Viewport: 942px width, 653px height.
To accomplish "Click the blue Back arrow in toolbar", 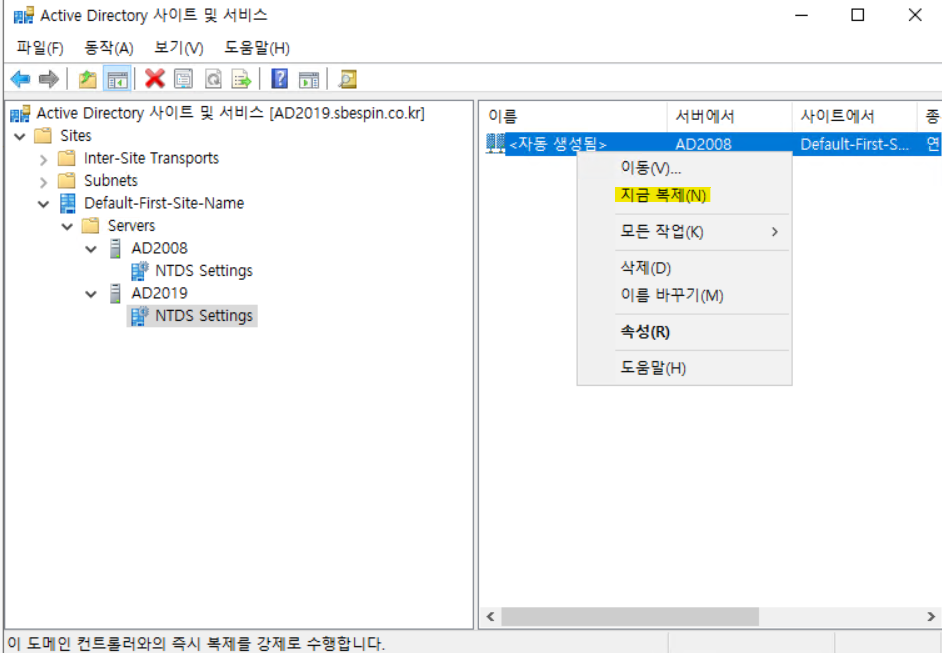I will pyautogui.click(x=20, y=79).
